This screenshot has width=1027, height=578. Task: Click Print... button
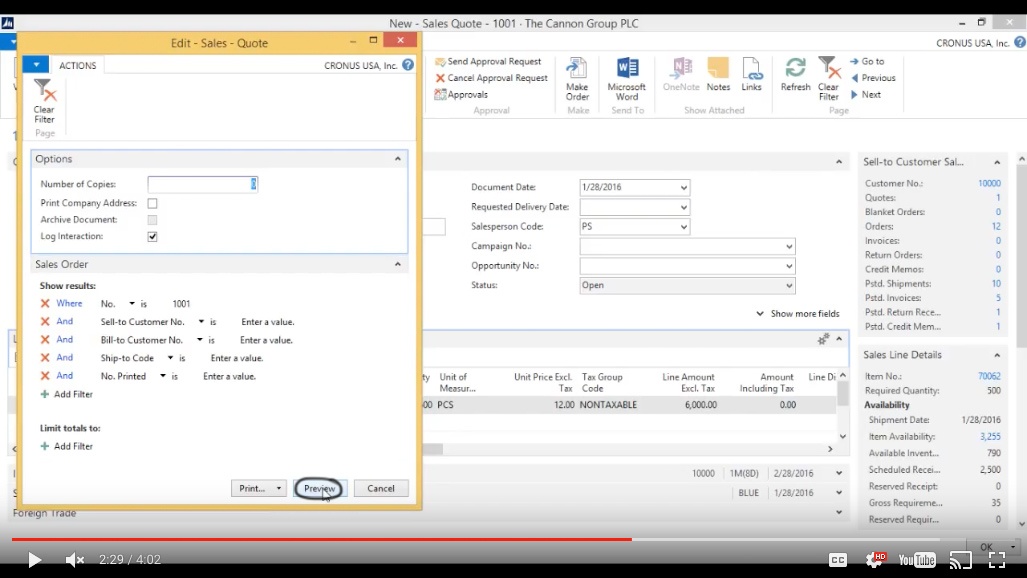coord(252,488)
